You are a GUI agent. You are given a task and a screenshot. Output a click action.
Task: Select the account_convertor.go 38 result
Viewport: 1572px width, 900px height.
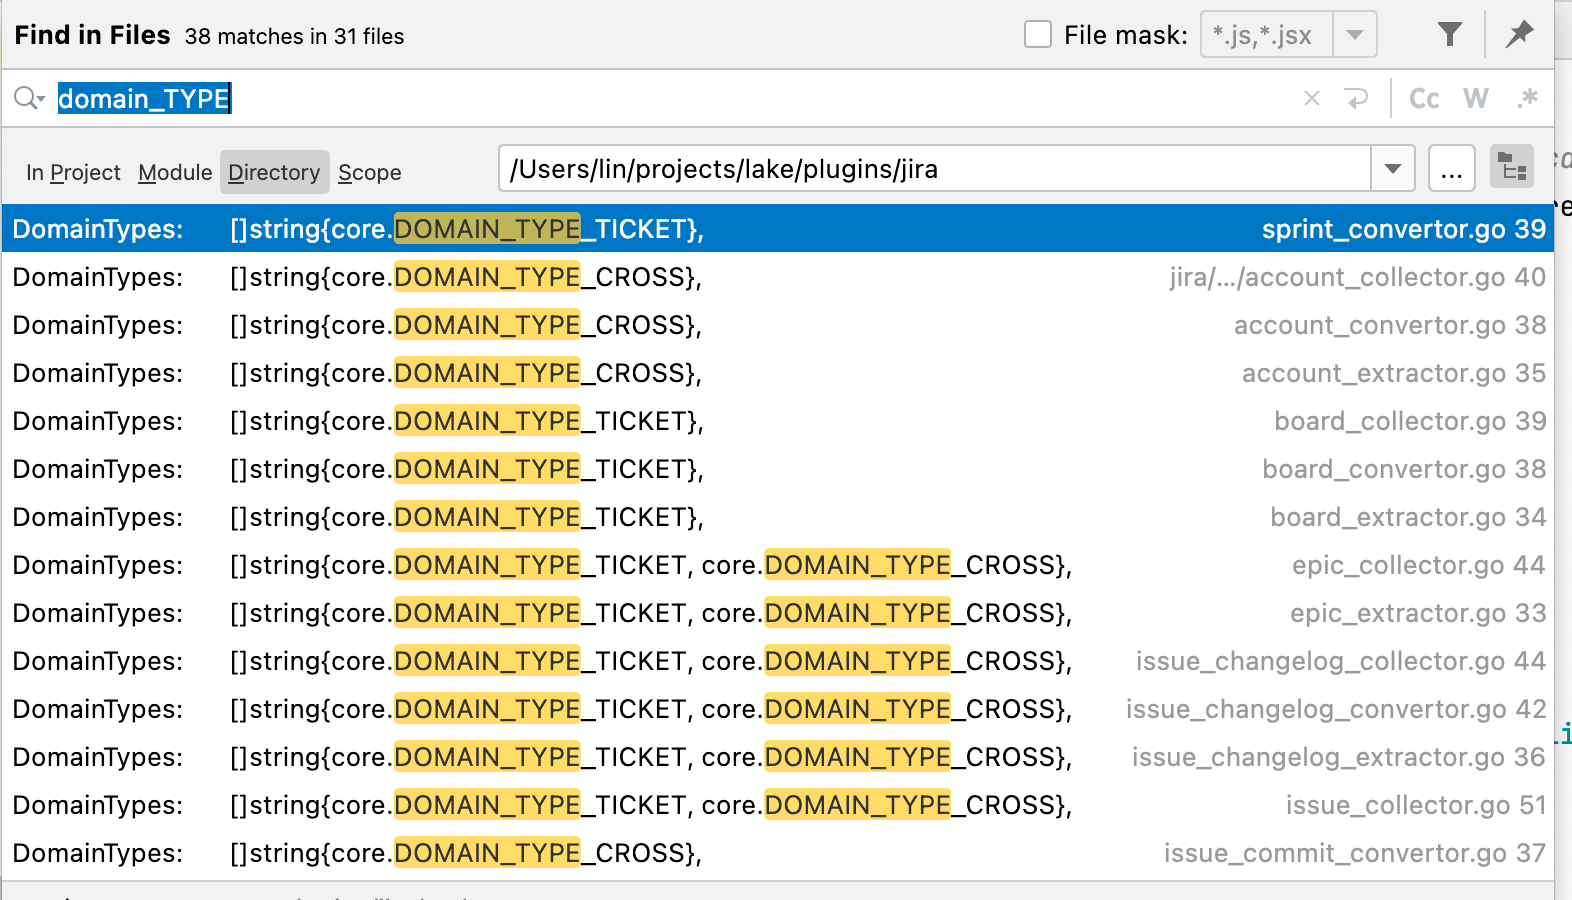tap(778, 325)
